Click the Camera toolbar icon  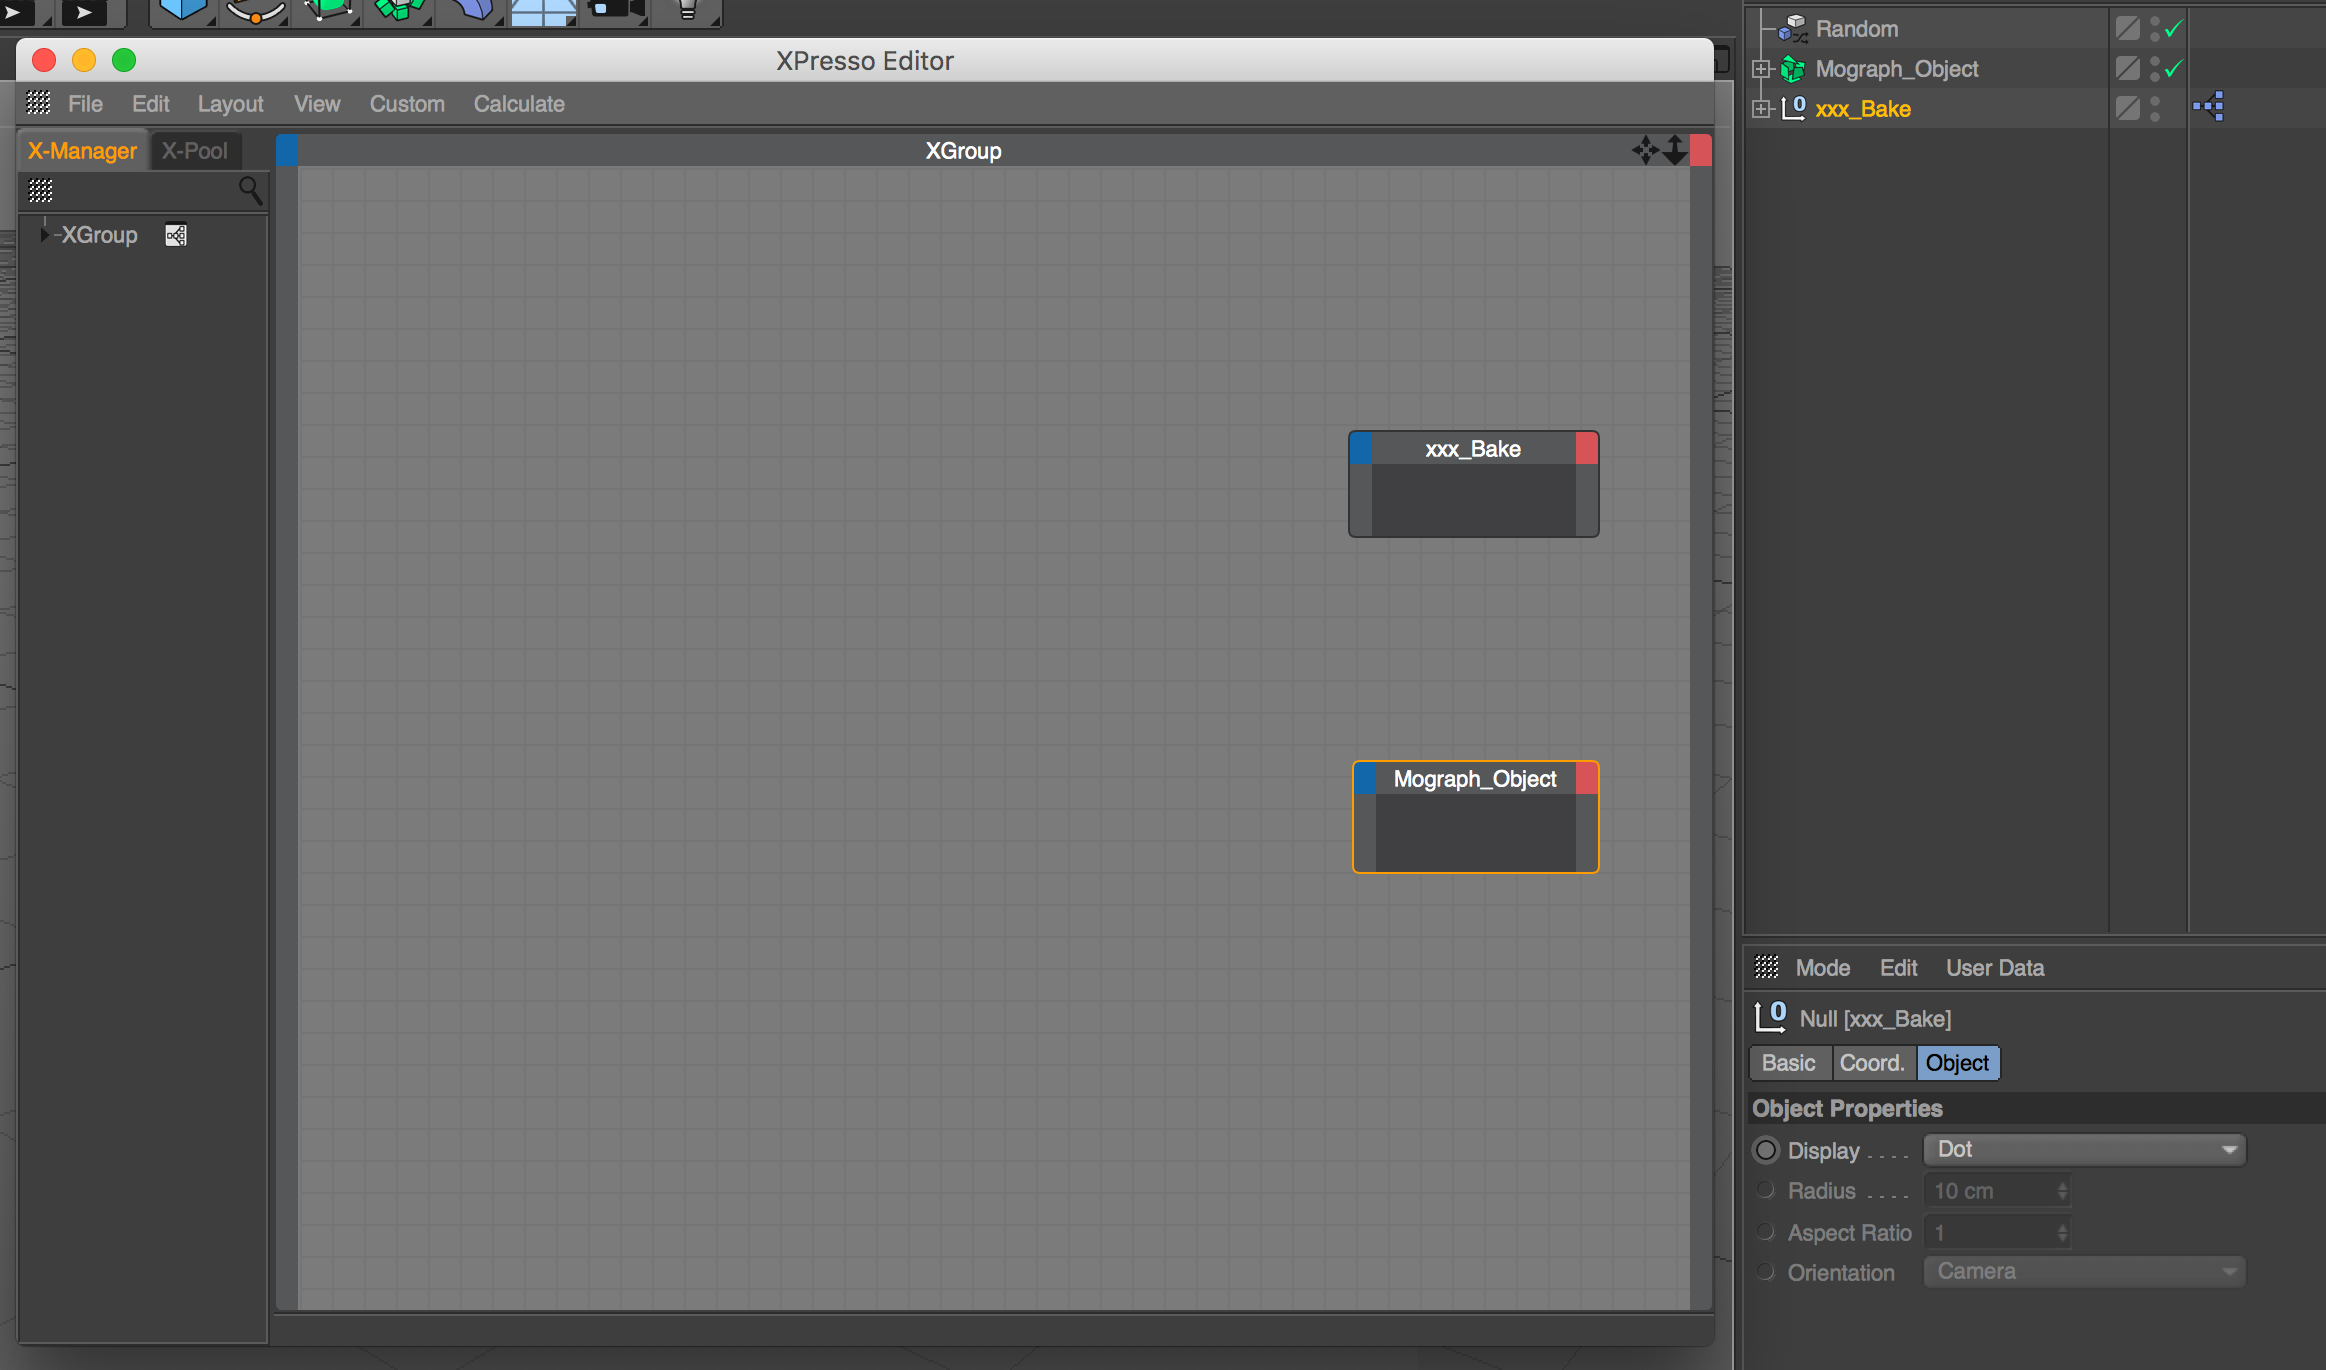614,10
